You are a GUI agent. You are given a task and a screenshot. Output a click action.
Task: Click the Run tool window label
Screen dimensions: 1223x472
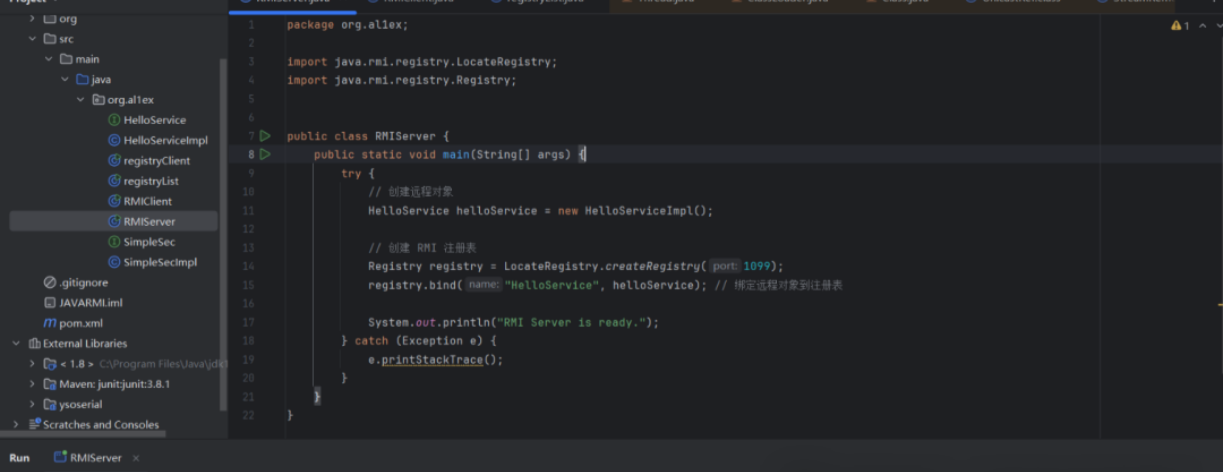click(19, 458)
